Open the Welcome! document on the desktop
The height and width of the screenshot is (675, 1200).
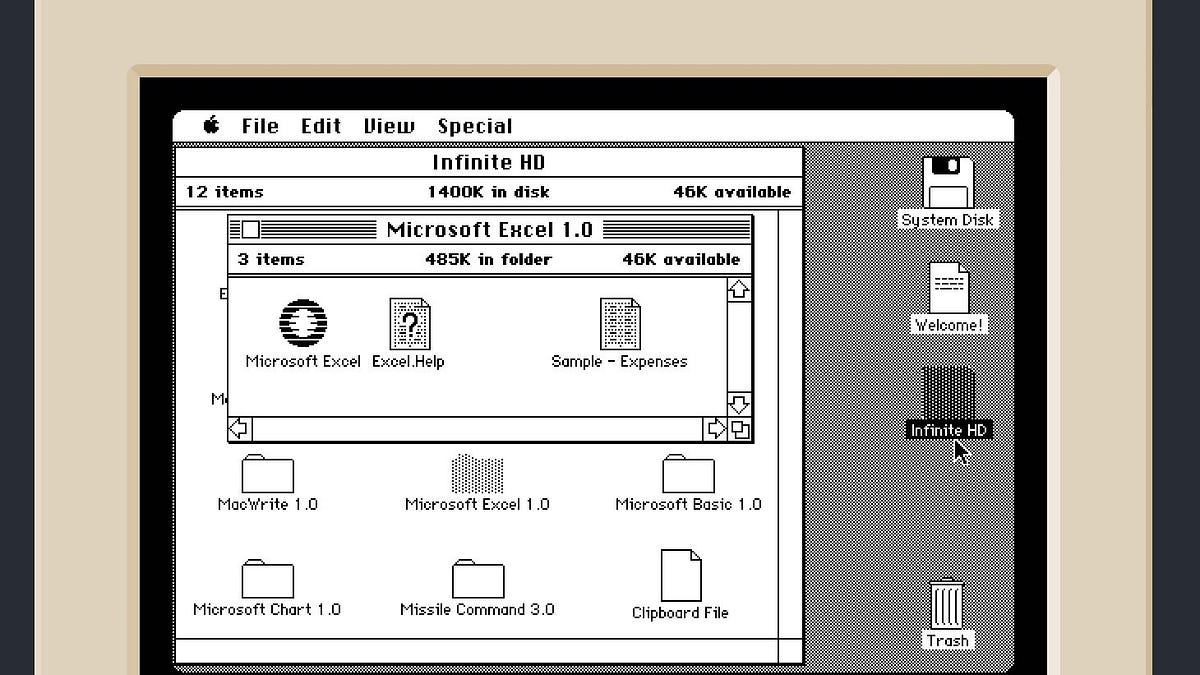946,291
